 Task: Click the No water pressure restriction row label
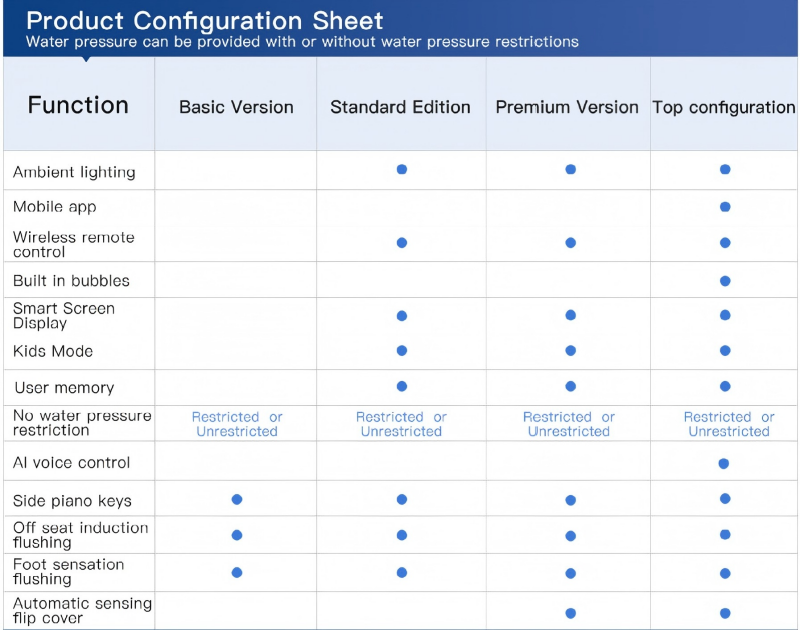(x=82, y=423)
